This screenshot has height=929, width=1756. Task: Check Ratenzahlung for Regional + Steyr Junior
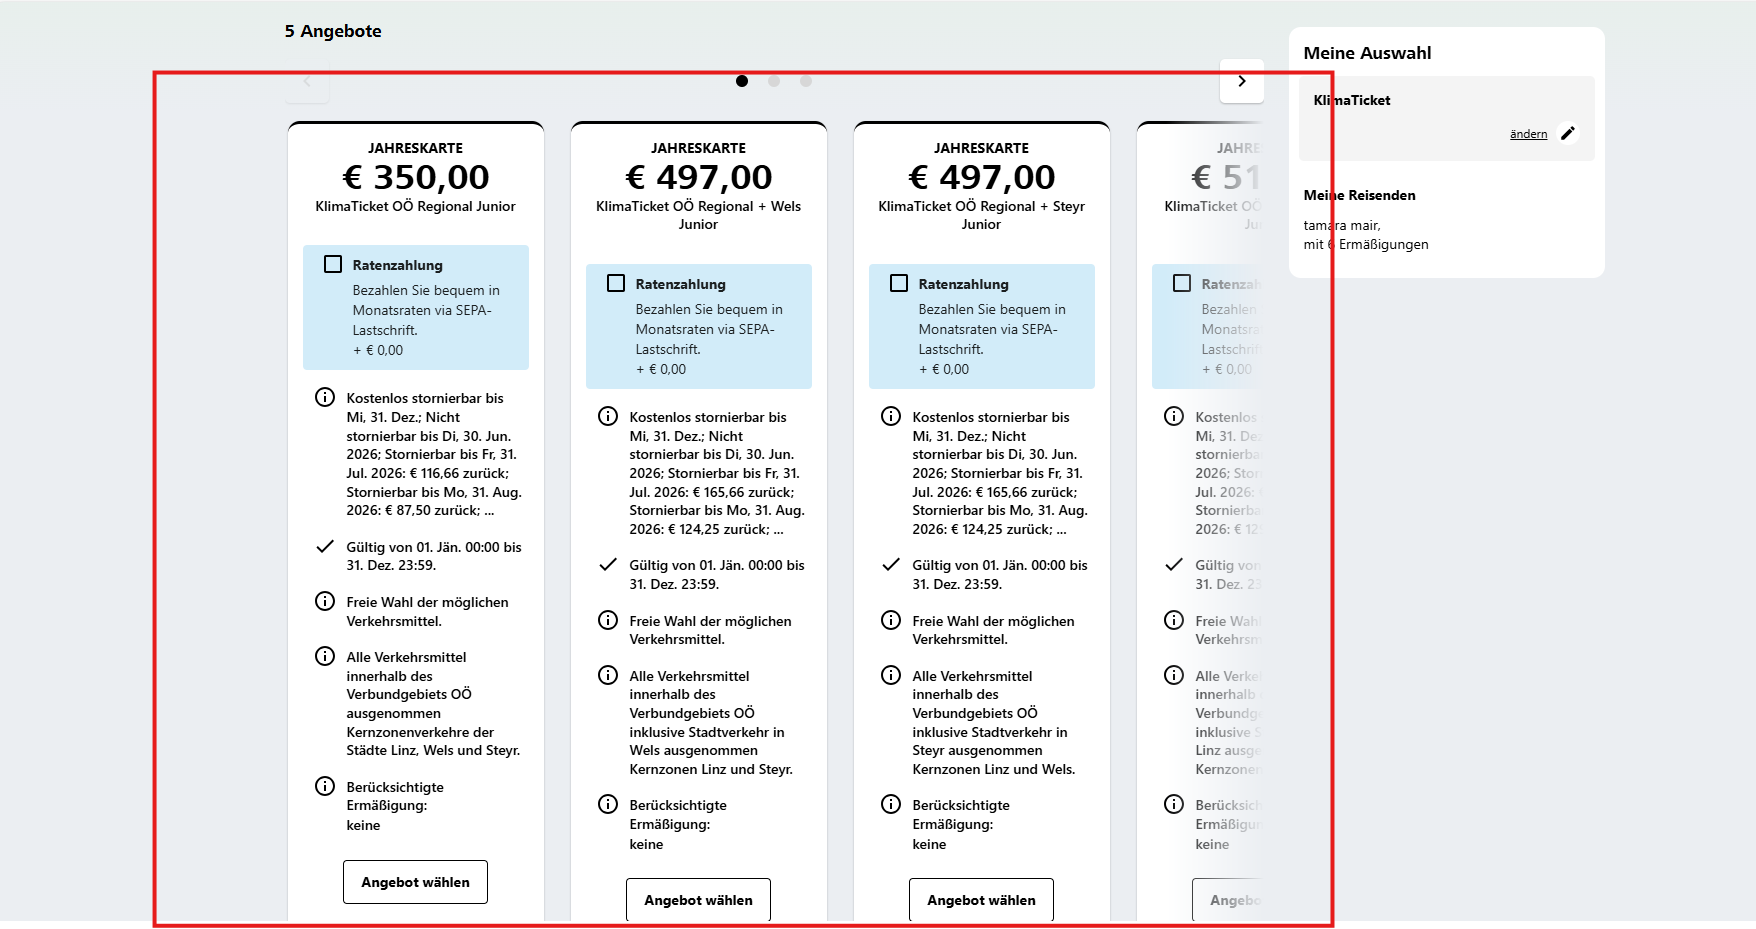point(899,283)
